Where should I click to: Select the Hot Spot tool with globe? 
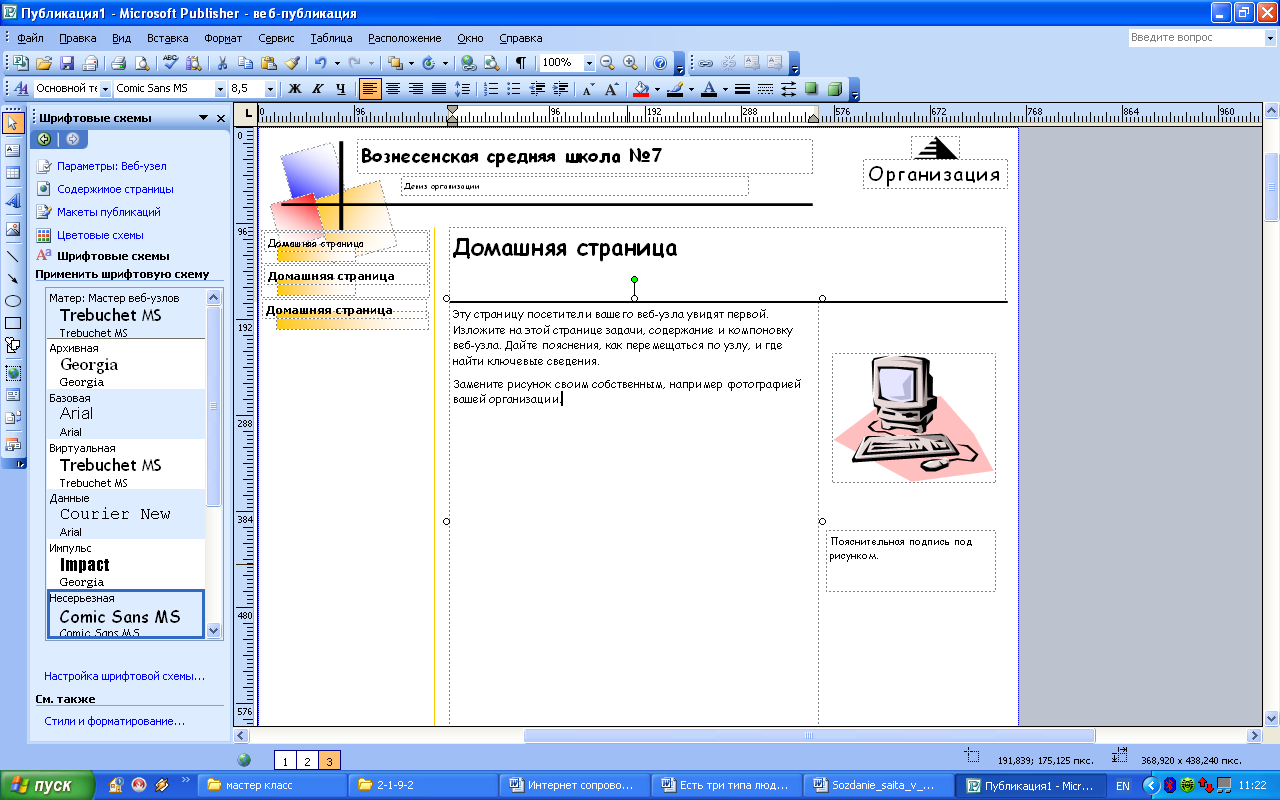click(x=13, y=372)
